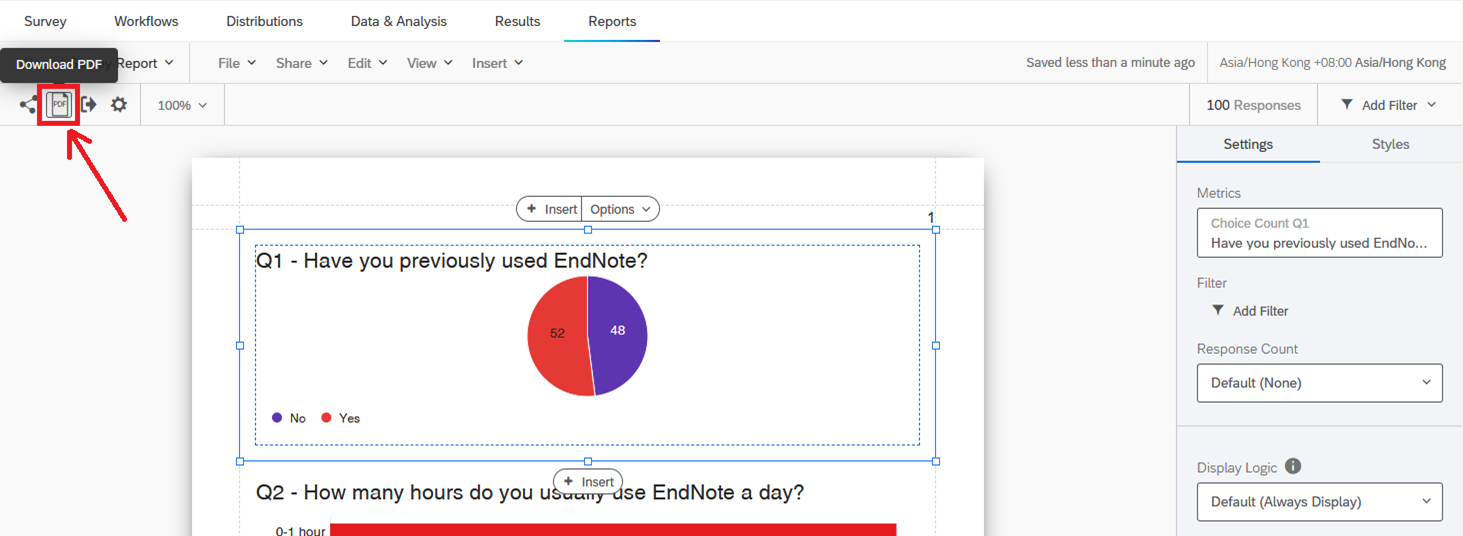Expand the Options dropdown above the chart
The height and width of the screenshot is (536, 1463).
pos(620,209)
